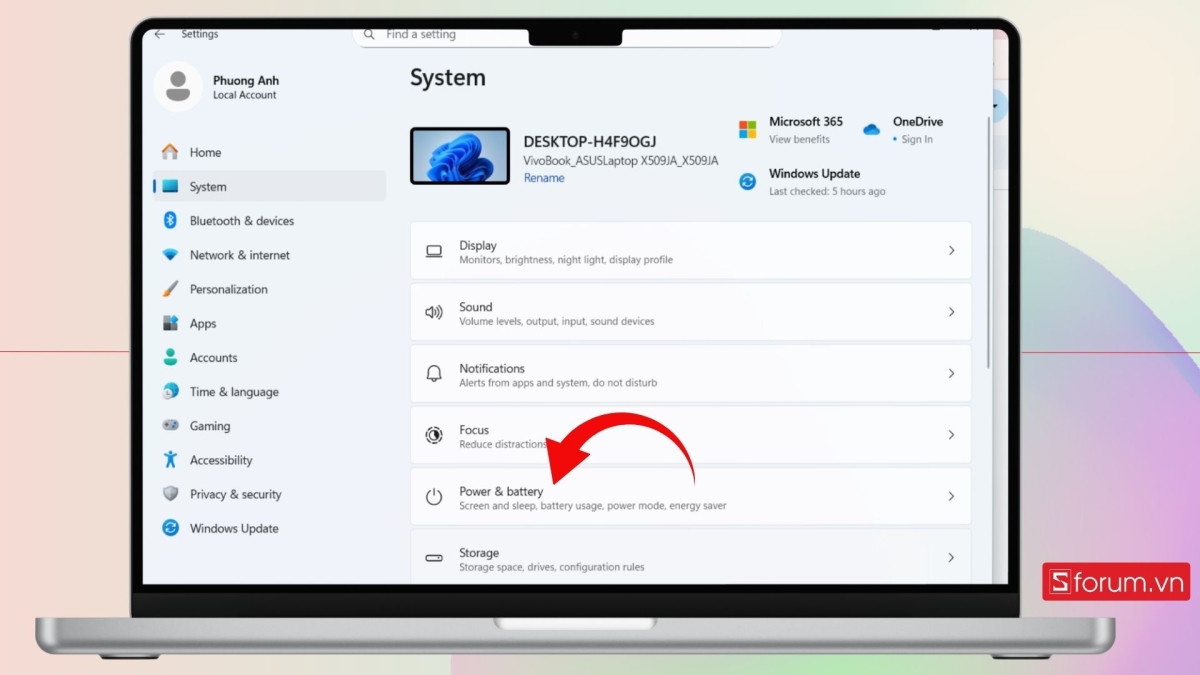1200x675 pixels.
Task: Open the Storage settings row
Action: pos(691,557)
